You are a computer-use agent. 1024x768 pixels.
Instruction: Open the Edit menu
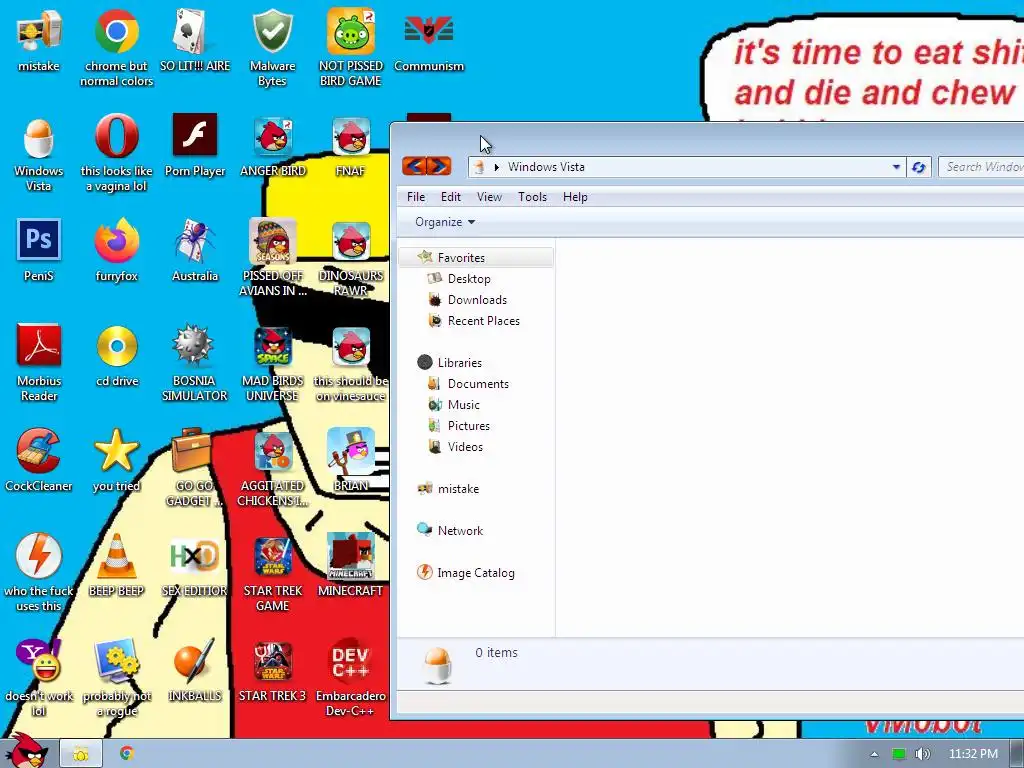coord(451,197)
